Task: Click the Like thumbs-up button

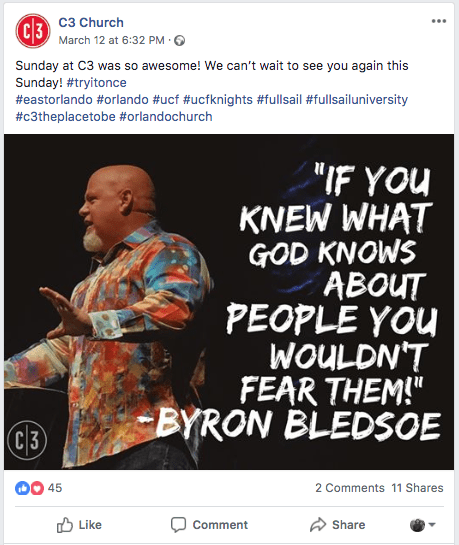Action: 79,525
